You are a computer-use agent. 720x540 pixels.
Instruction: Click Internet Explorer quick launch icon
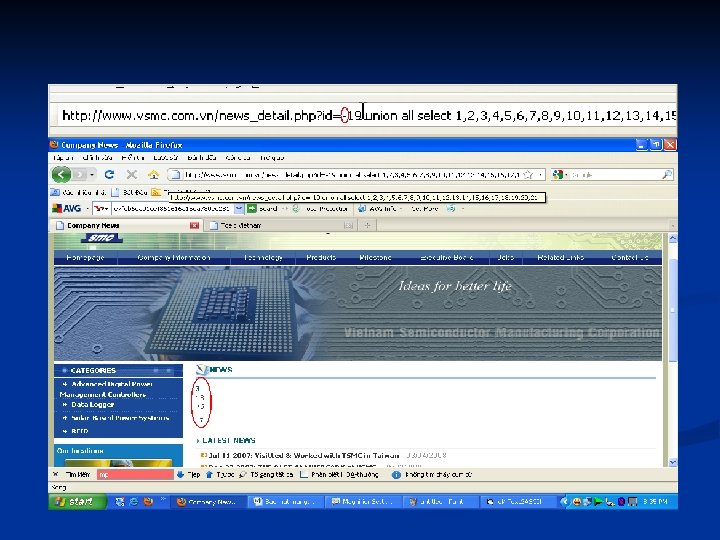tap(134, 502)
